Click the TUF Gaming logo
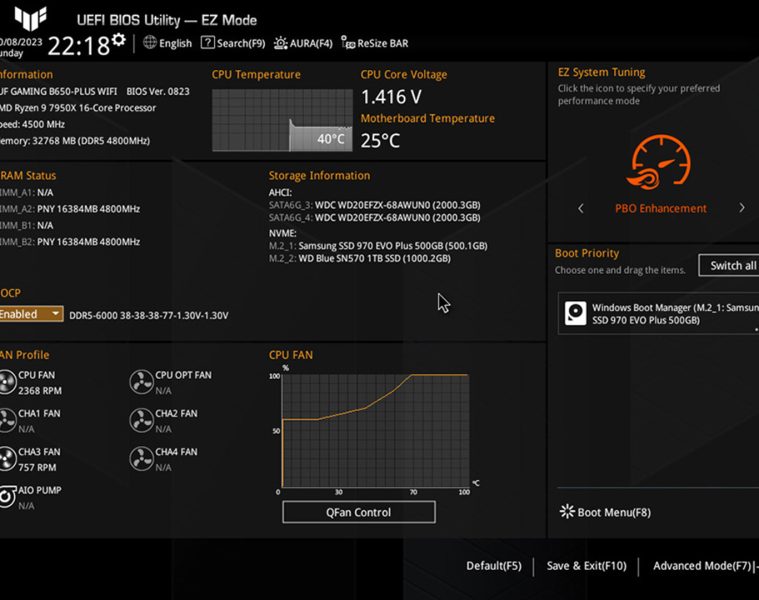Image resolution: width=759 pixels, height=600 pixels. [30, 18]
